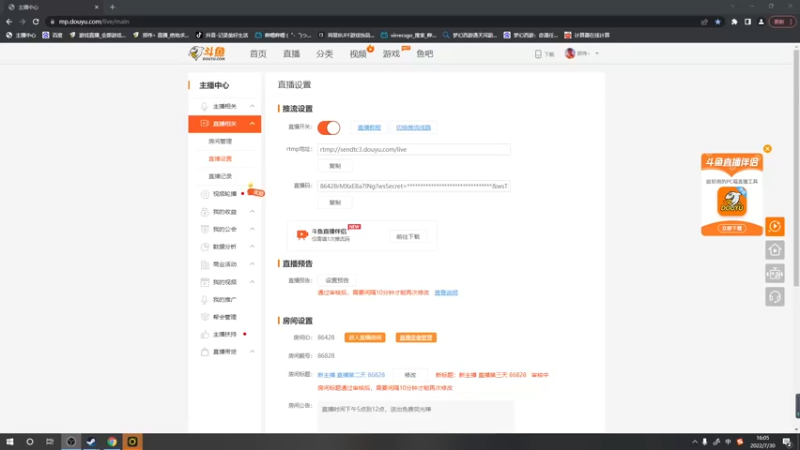Click the 粉丝管理 sidebar icon

pyautogui.click(x=205, y=317)
